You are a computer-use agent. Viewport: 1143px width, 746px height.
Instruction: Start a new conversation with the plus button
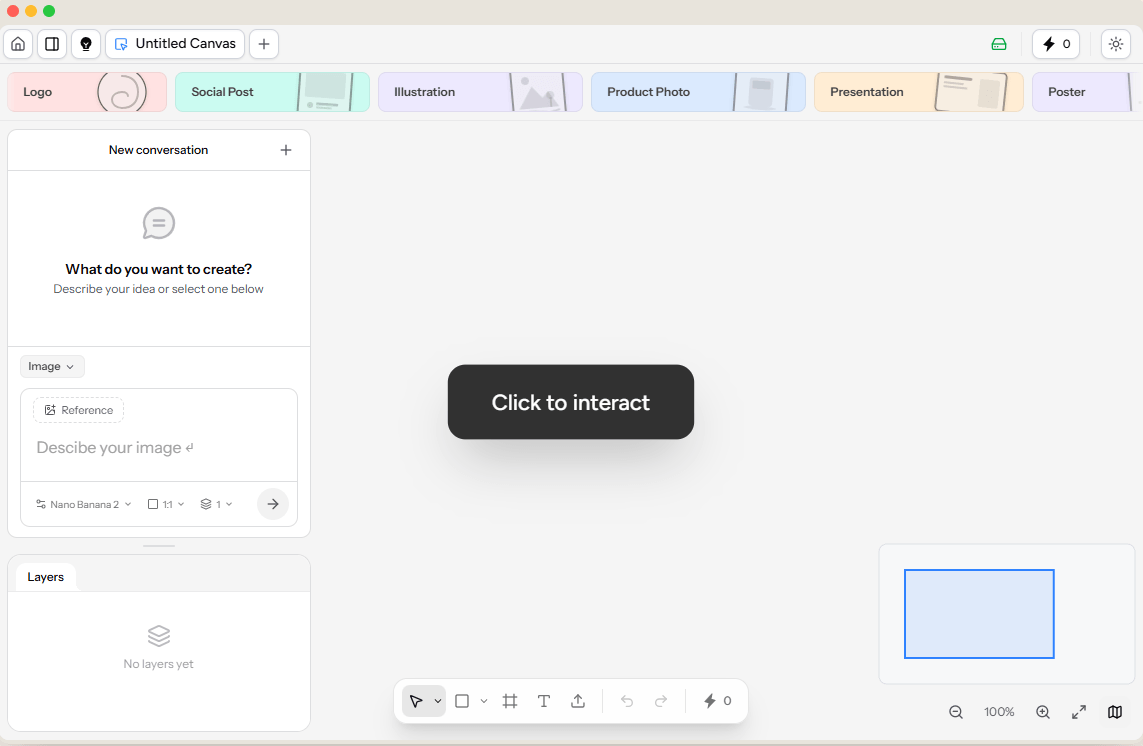(286, 149)
